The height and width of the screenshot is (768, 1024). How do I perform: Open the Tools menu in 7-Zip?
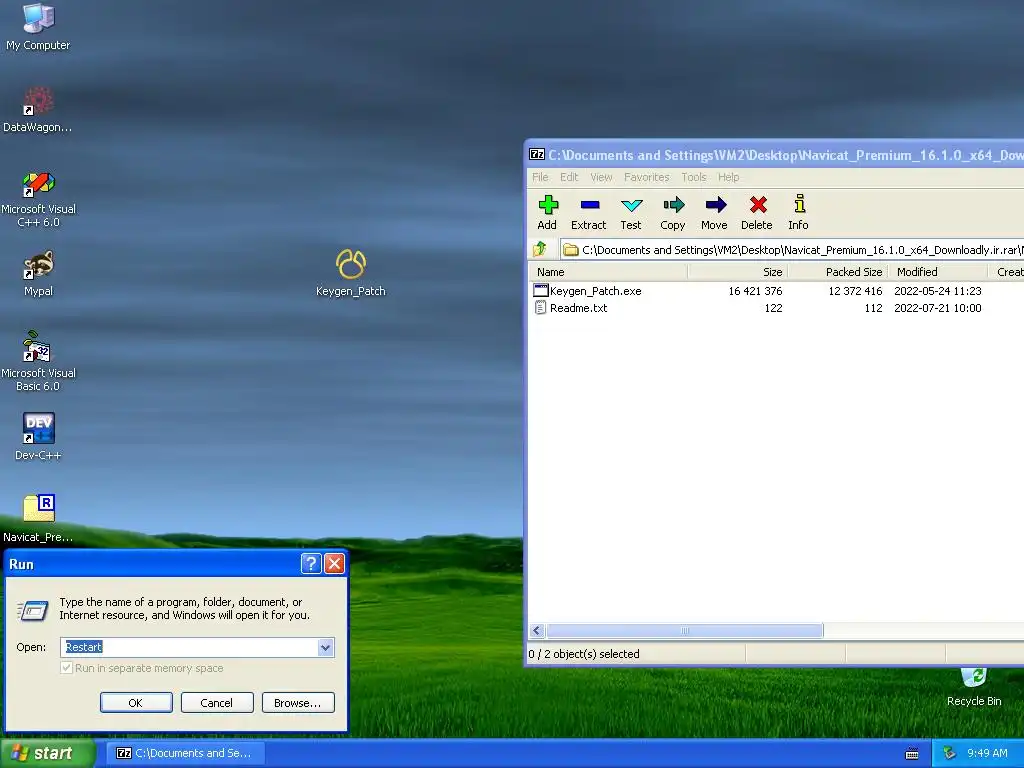(x=694, y=177)
